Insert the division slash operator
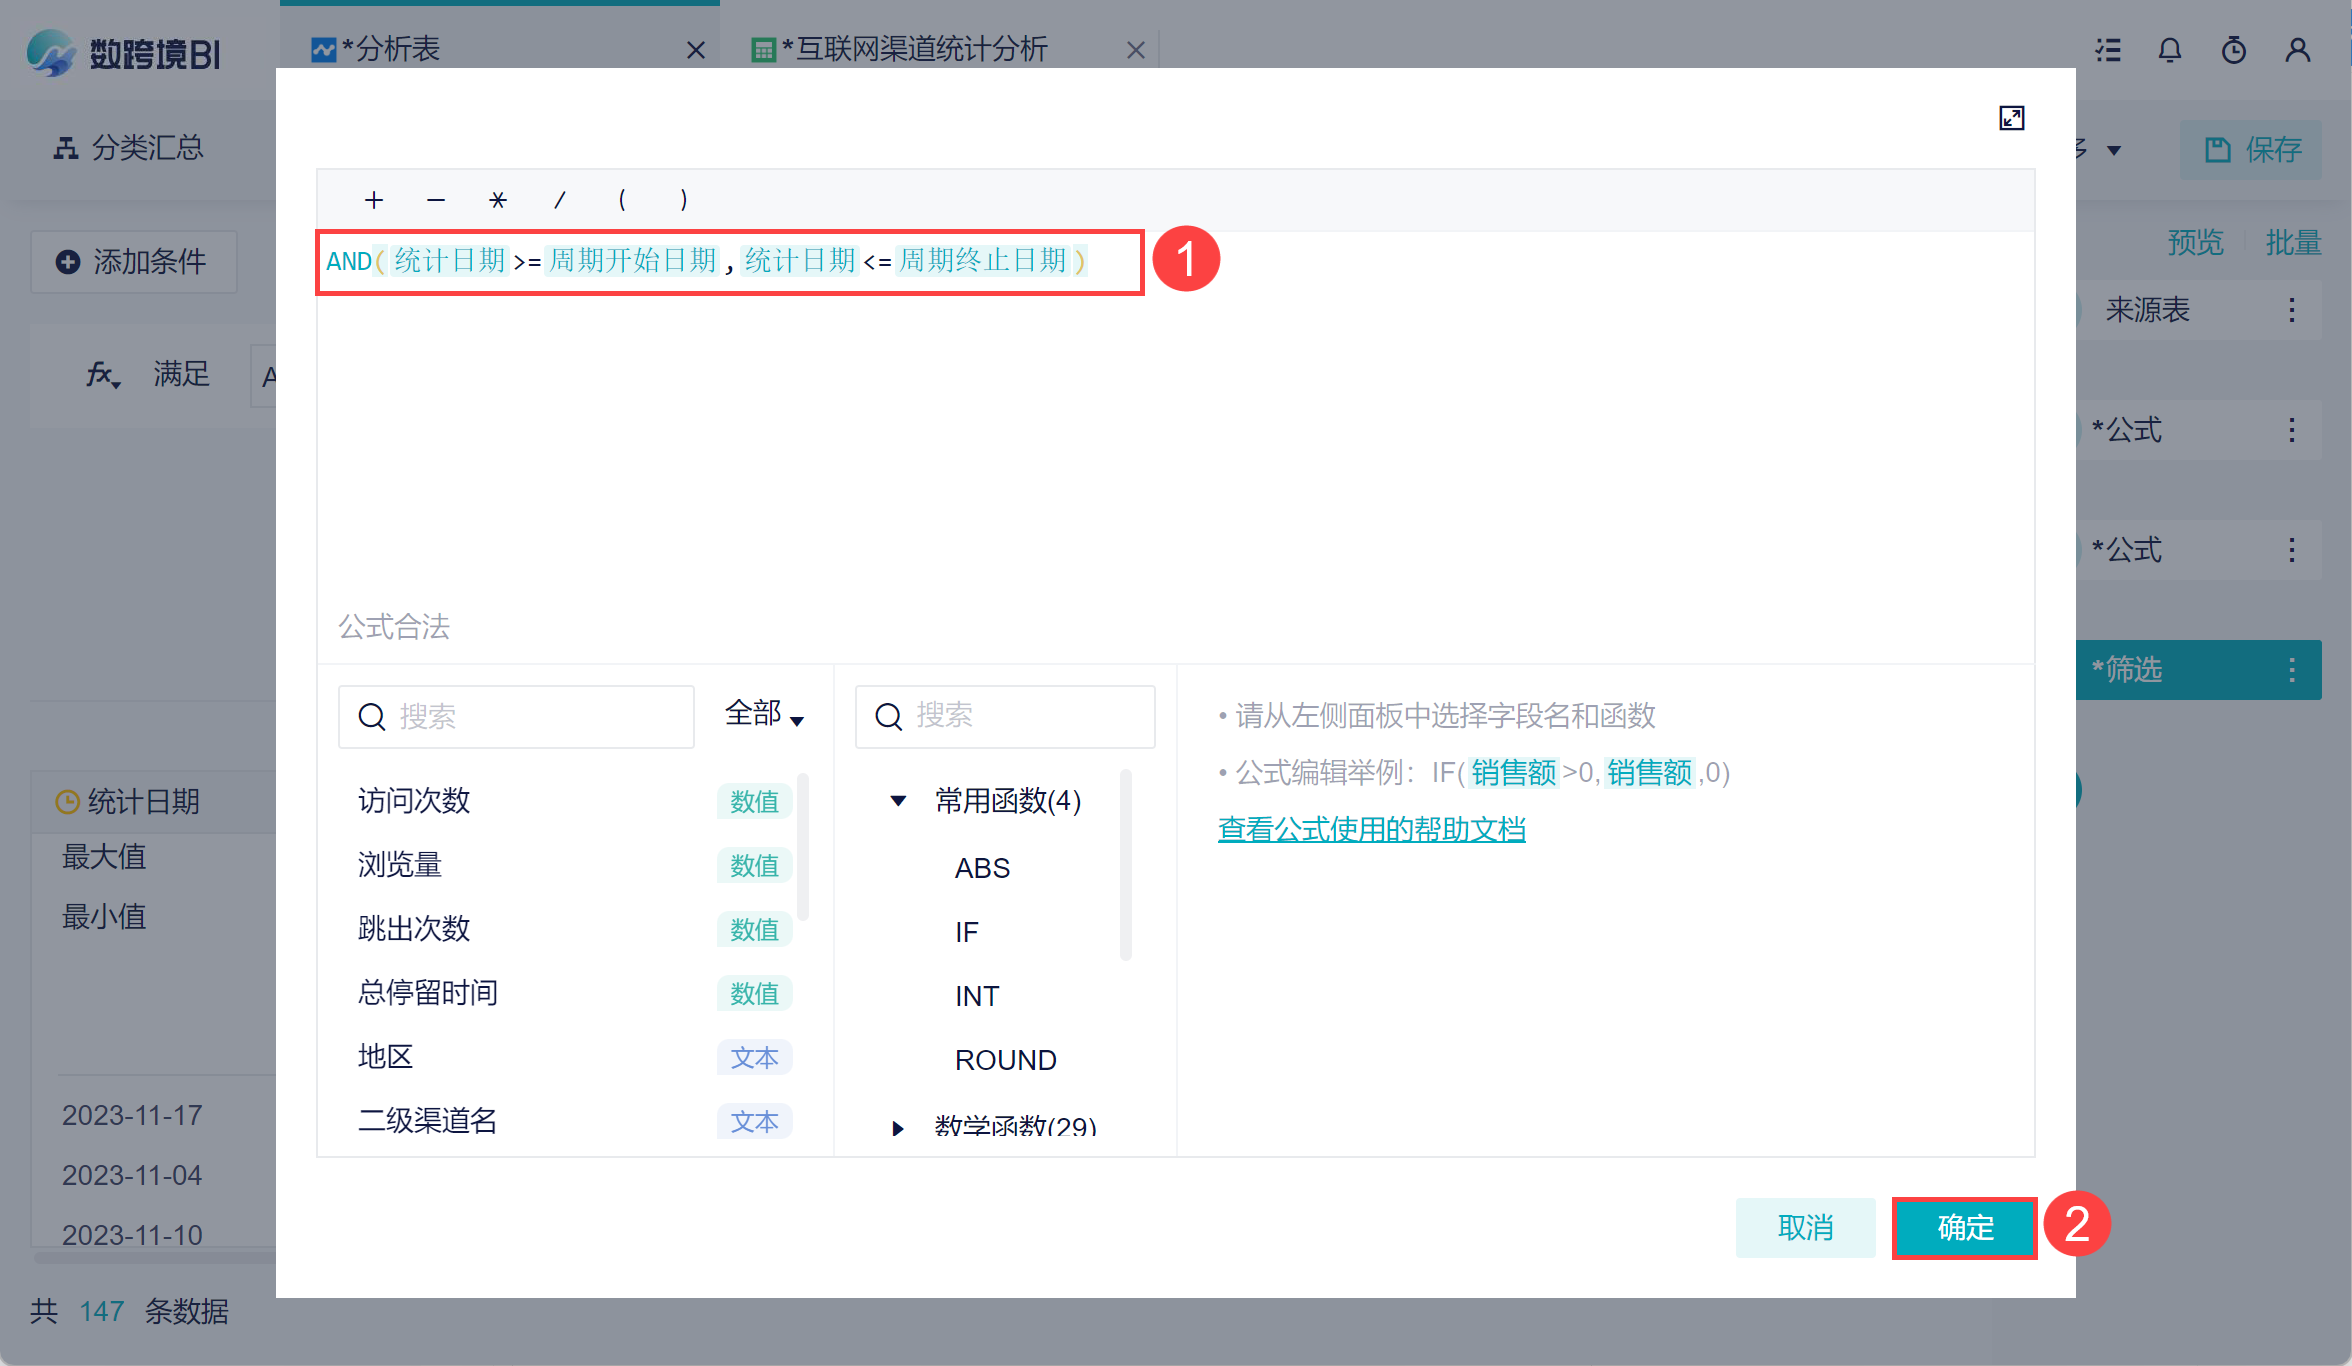This screenshot has height=1366, width=2352. tap(559, 200)
